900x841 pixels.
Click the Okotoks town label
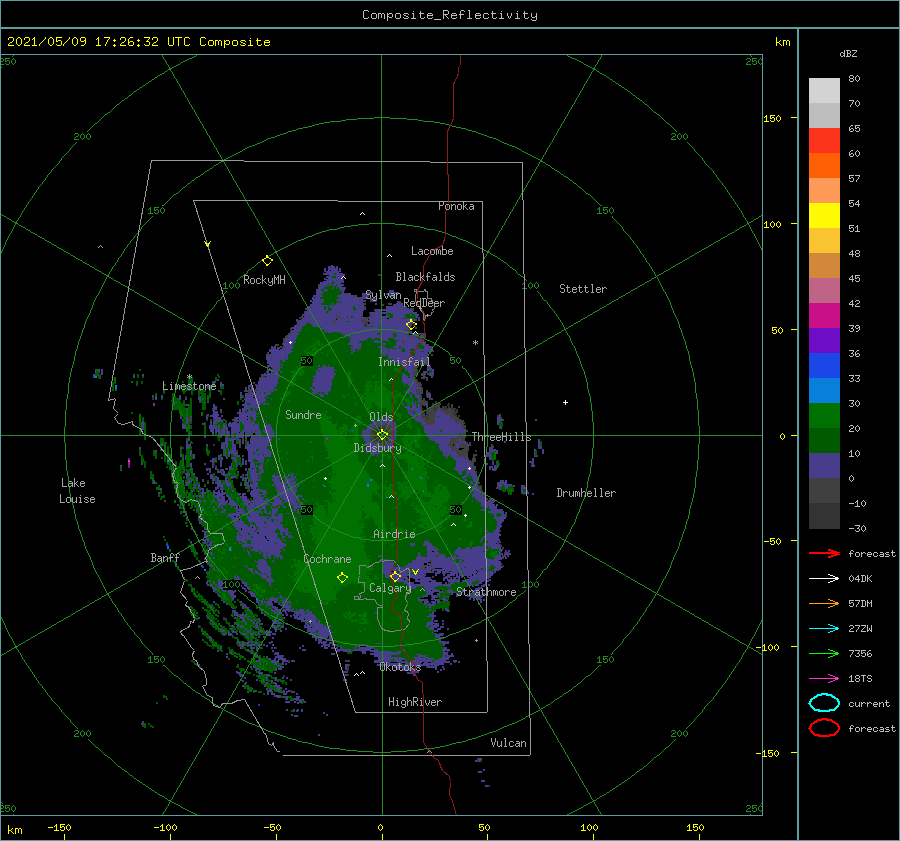click(x=400, y=666)
